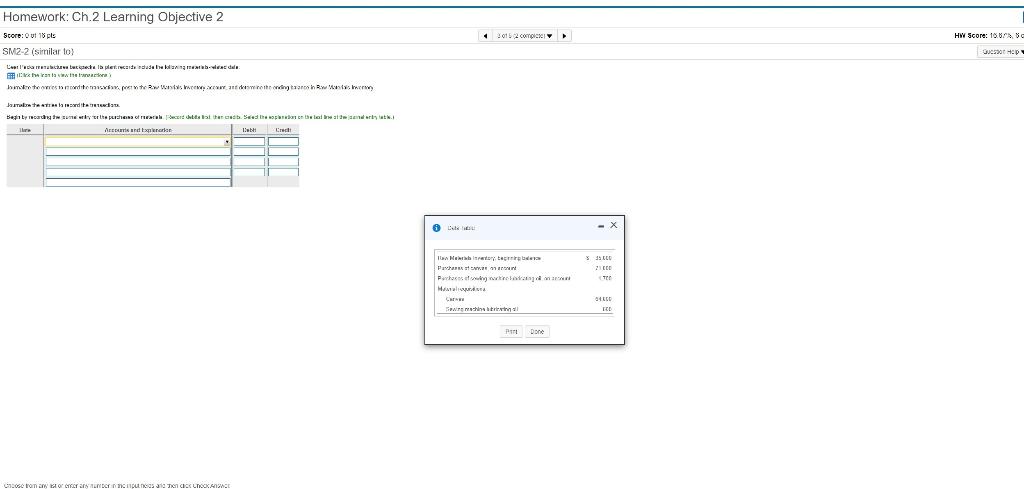Image resolution: width=1024 pixels, height=489 pixels.
Task: Click 'Purchases of sewing machine lubricating oil' row
Action: tap(524, 278)
